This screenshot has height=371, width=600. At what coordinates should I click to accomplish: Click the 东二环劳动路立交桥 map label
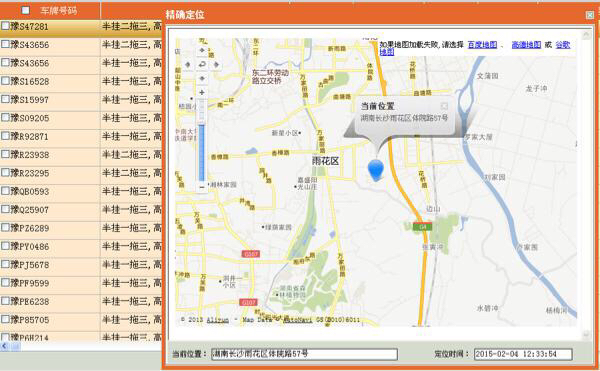(x=270, y=76)
